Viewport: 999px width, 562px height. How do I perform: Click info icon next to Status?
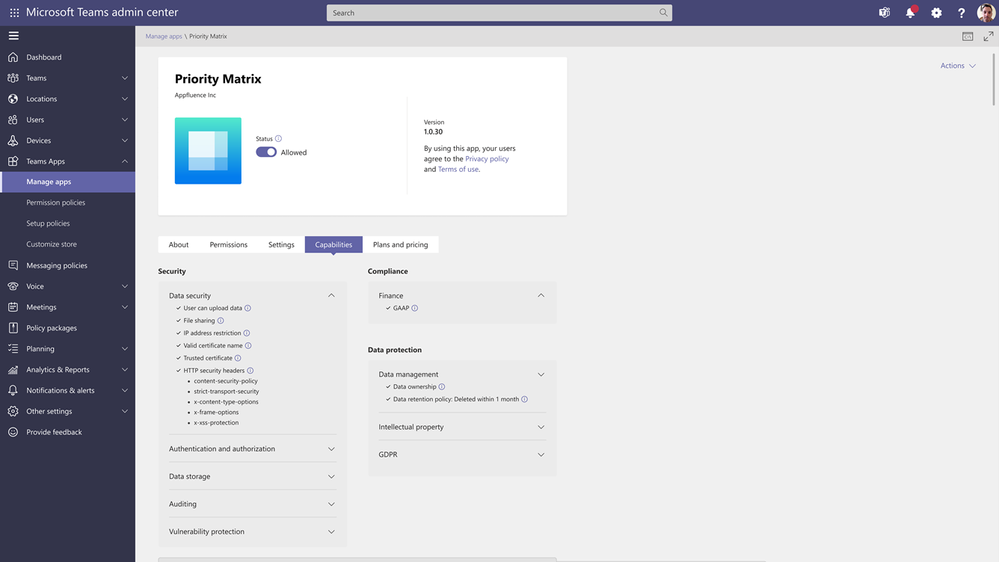point(278,138)
